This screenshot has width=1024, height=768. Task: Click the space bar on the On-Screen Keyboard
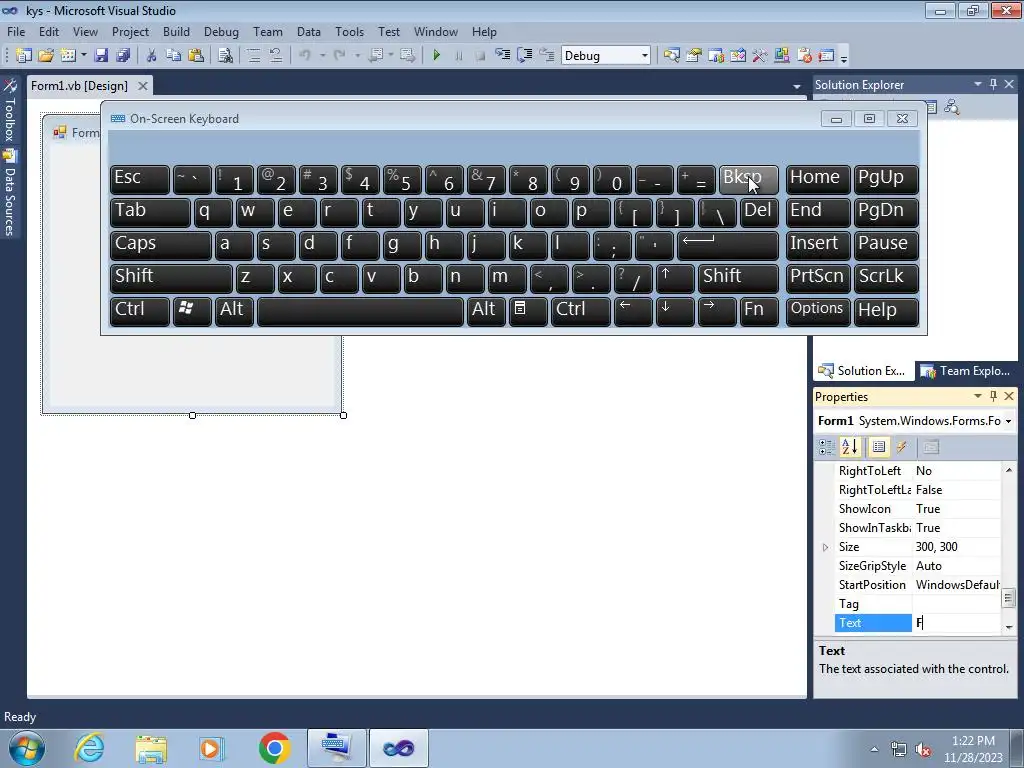coord(360,311)
